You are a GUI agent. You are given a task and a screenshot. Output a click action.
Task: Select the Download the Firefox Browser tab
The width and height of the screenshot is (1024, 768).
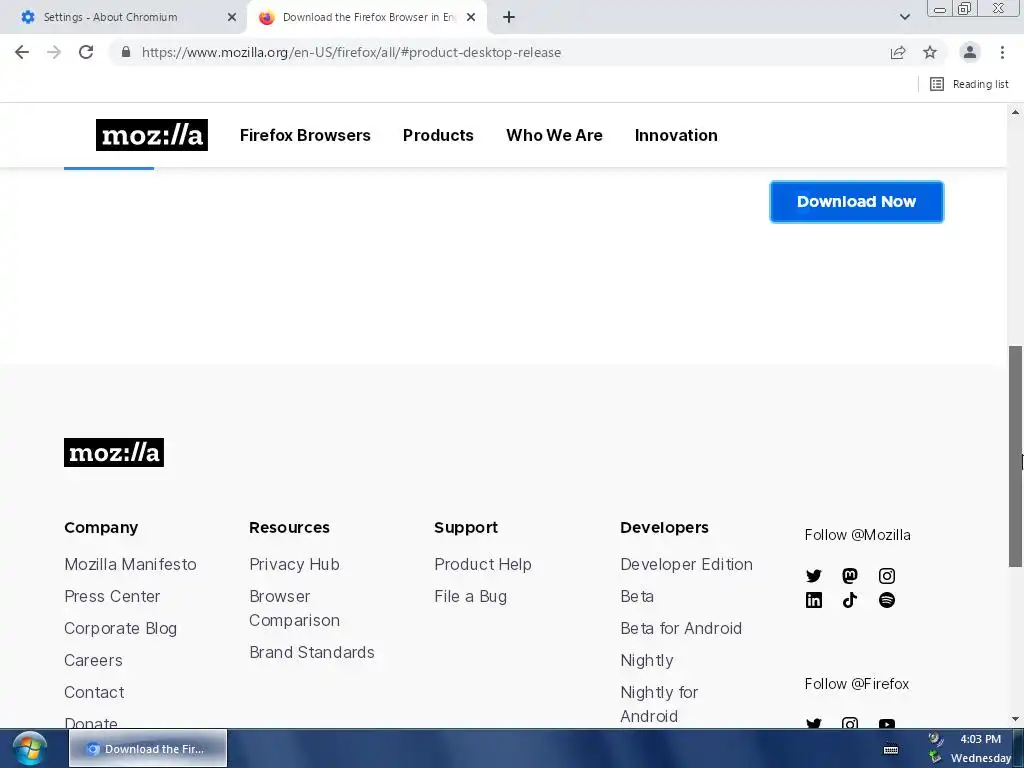pos(369,17)
